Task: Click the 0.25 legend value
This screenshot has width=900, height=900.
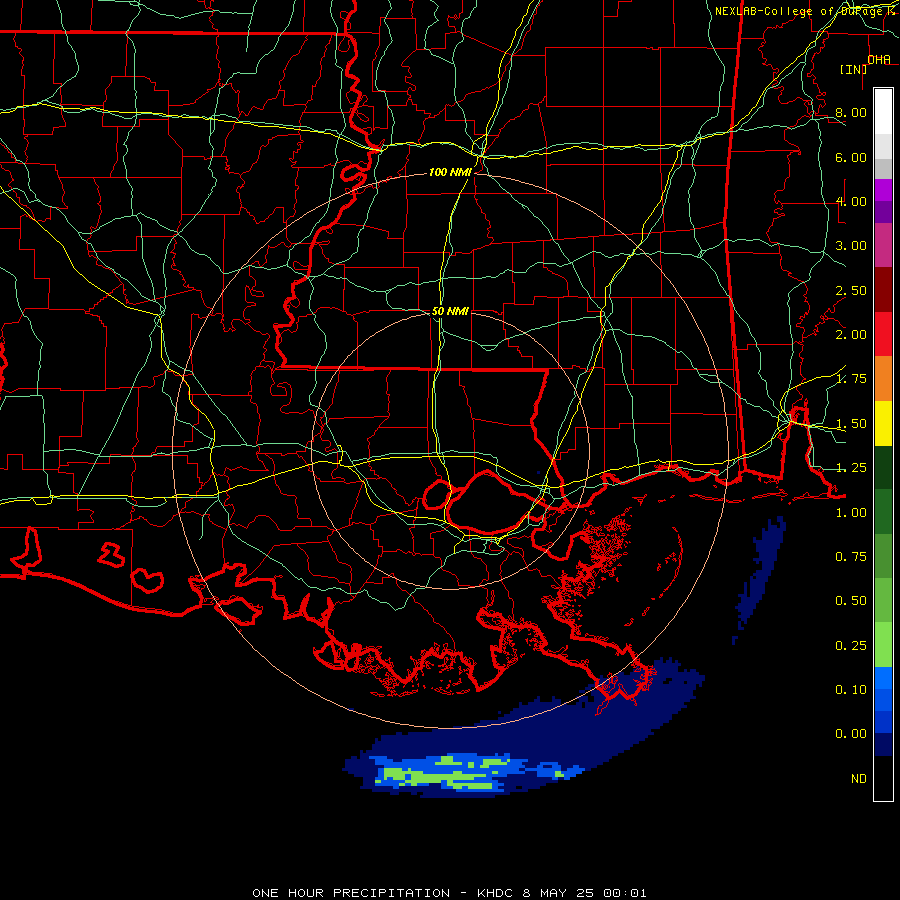Action: tap(851, 646)
